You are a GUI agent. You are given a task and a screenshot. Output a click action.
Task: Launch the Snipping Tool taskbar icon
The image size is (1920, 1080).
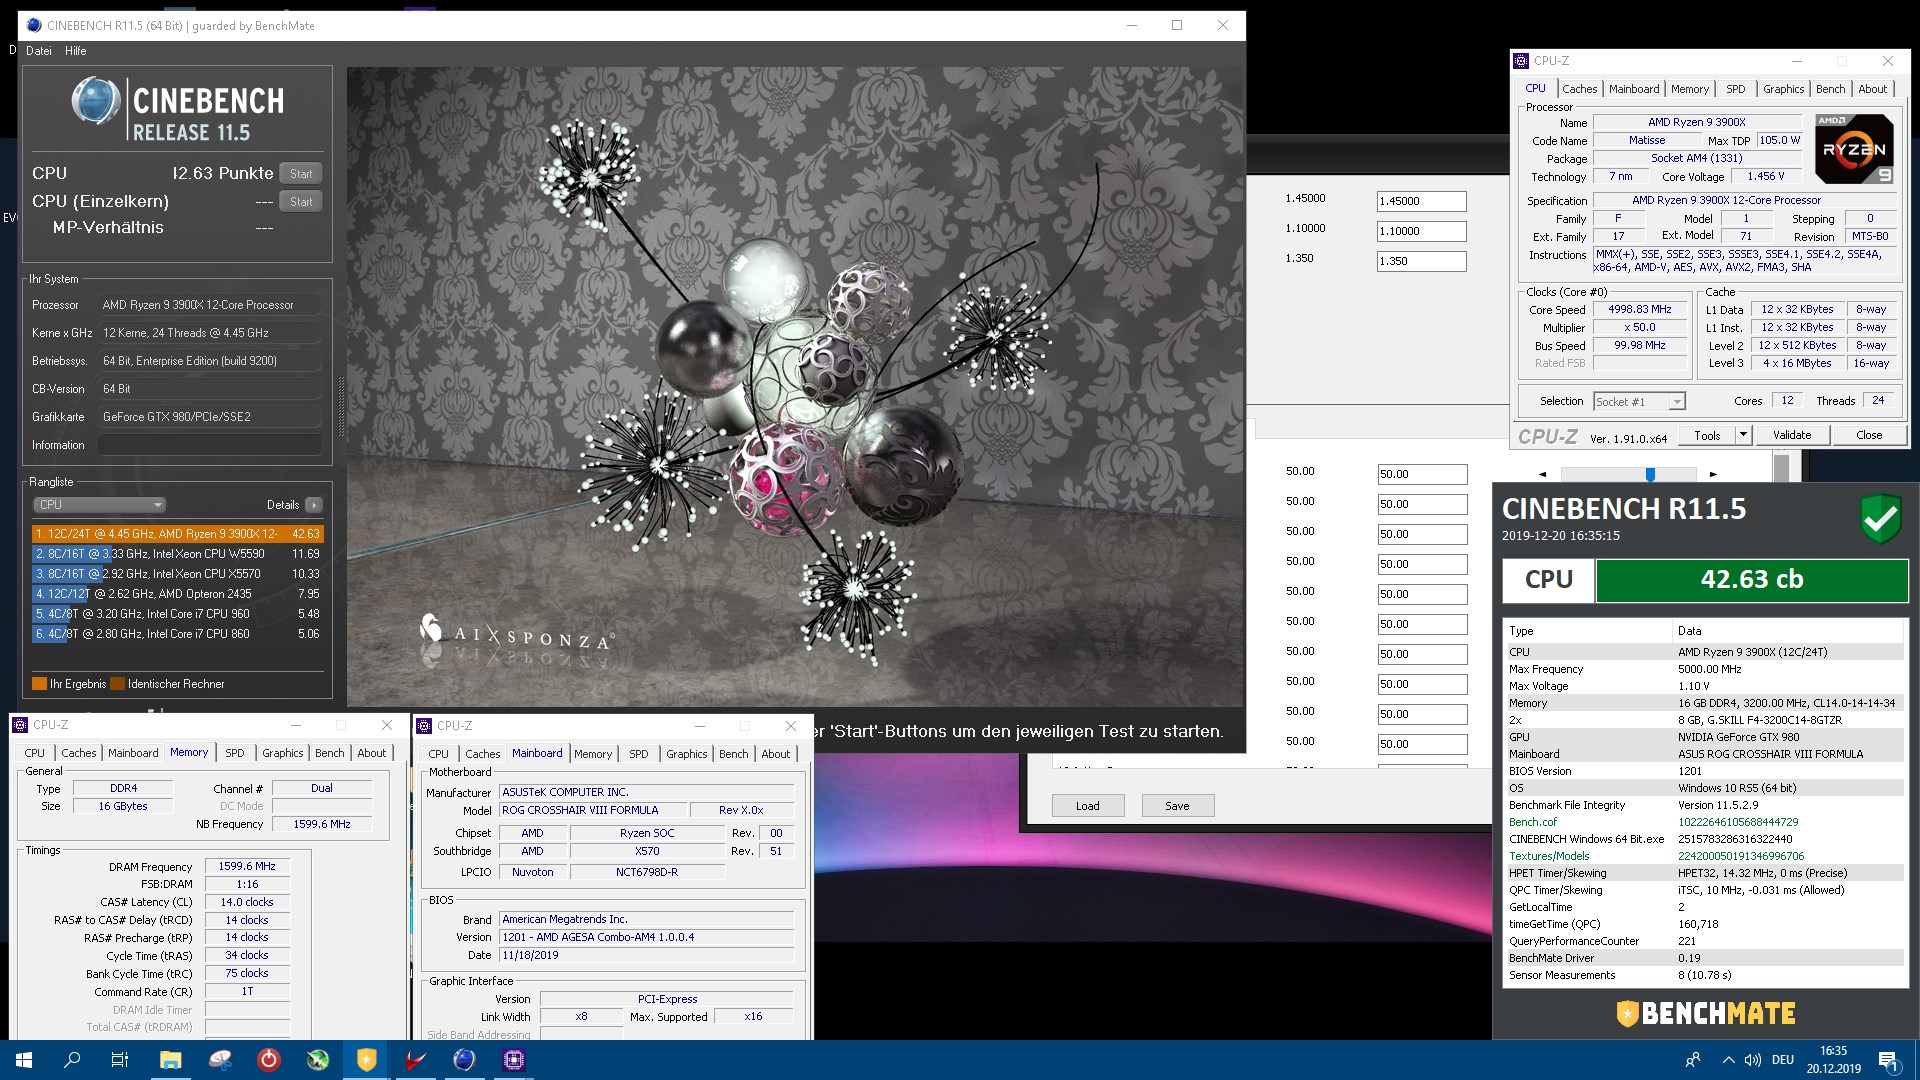(x=220, y=1060)
